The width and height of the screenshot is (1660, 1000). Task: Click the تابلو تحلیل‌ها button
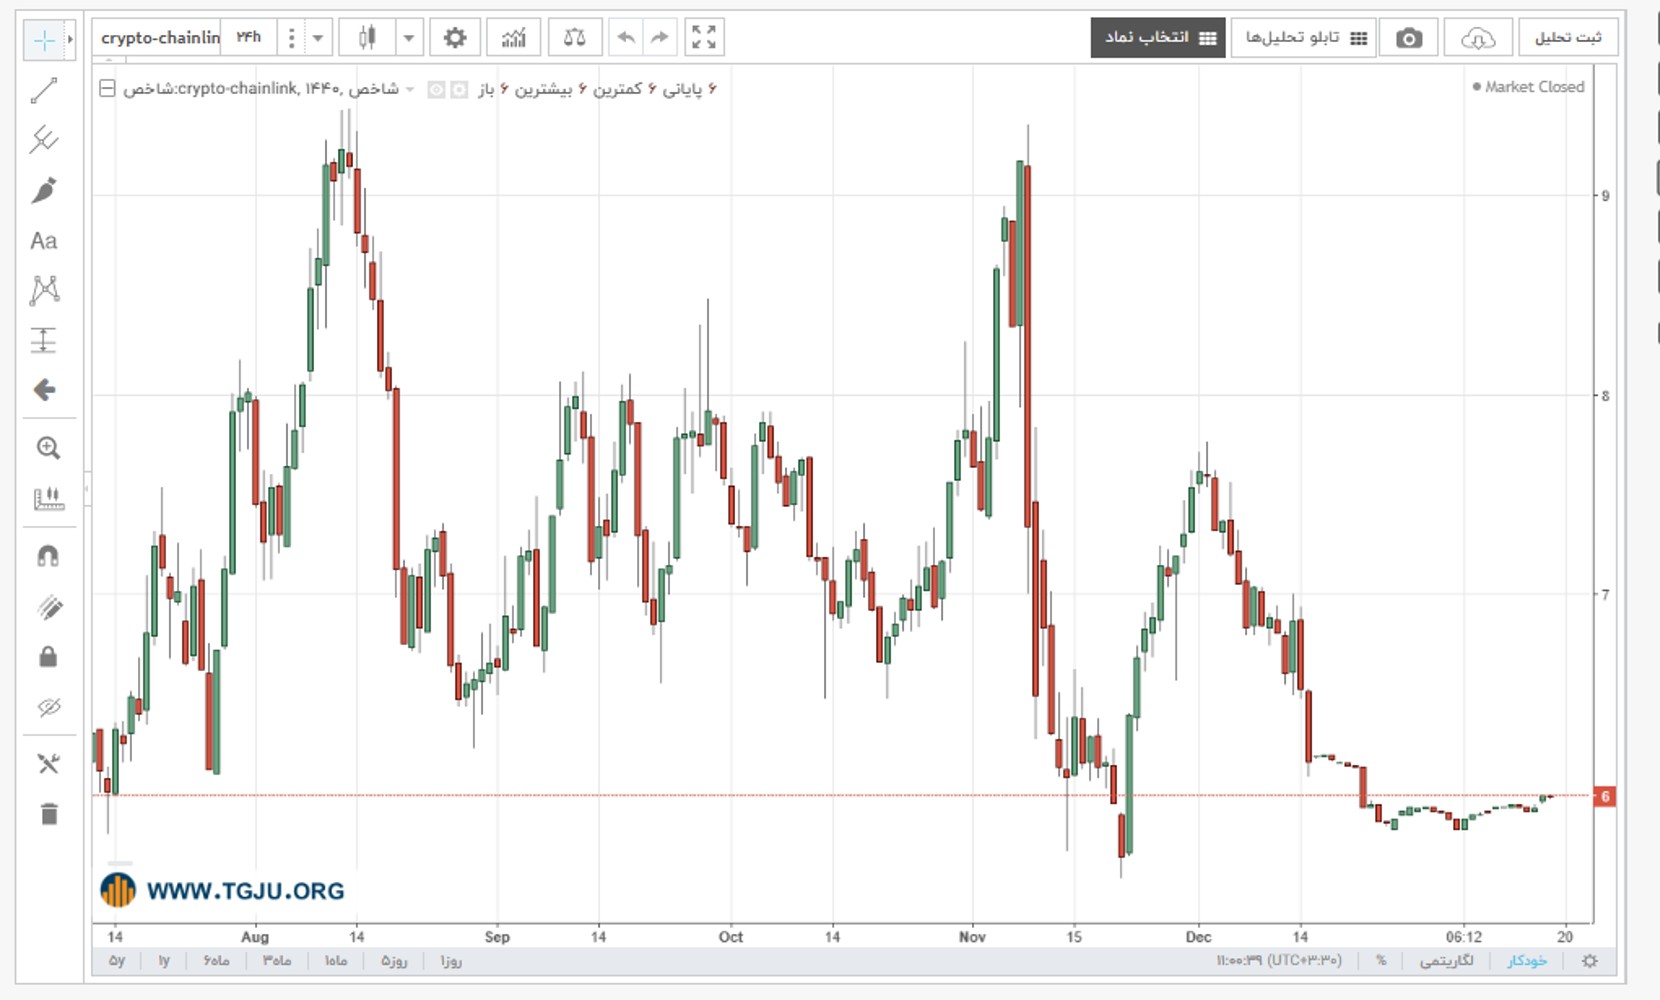tap(1304, 38)
